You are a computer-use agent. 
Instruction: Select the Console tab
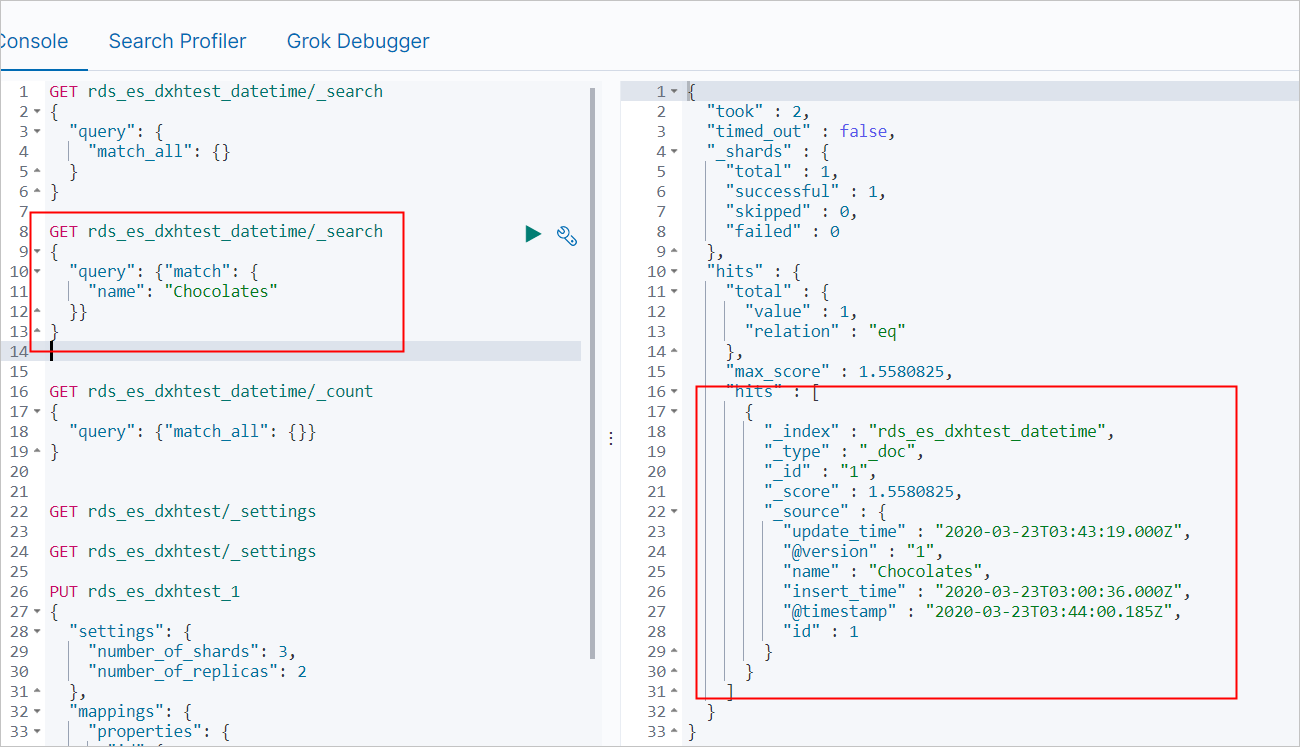[33, 42]
